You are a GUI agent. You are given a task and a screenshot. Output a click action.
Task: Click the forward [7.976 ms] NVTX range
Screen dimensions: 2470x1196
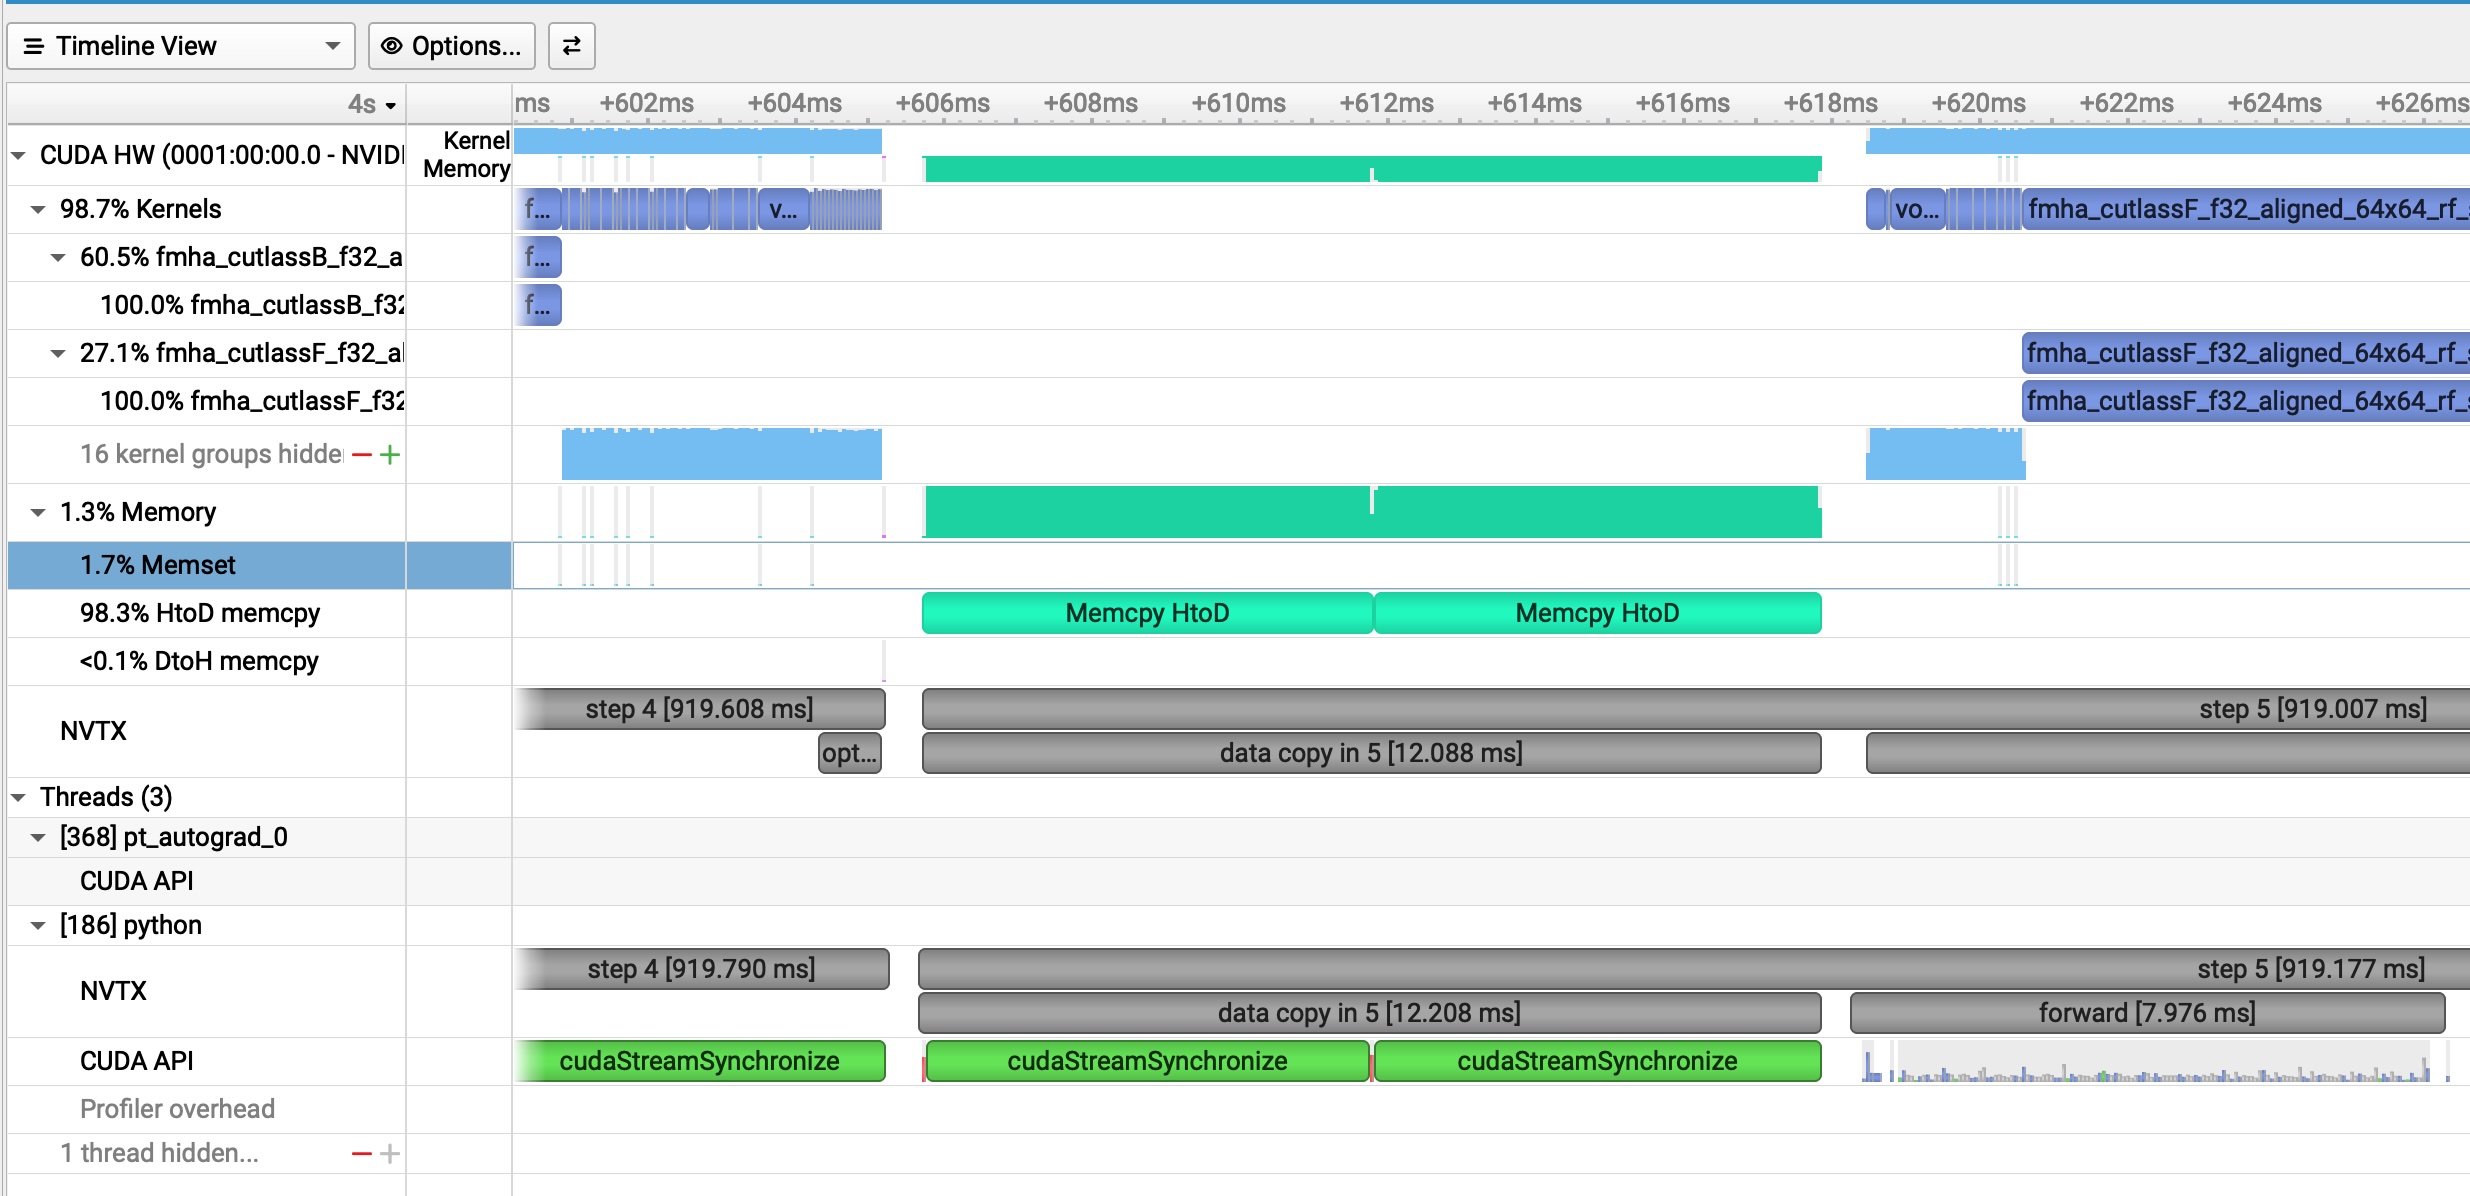[x=2146, y=1013]
